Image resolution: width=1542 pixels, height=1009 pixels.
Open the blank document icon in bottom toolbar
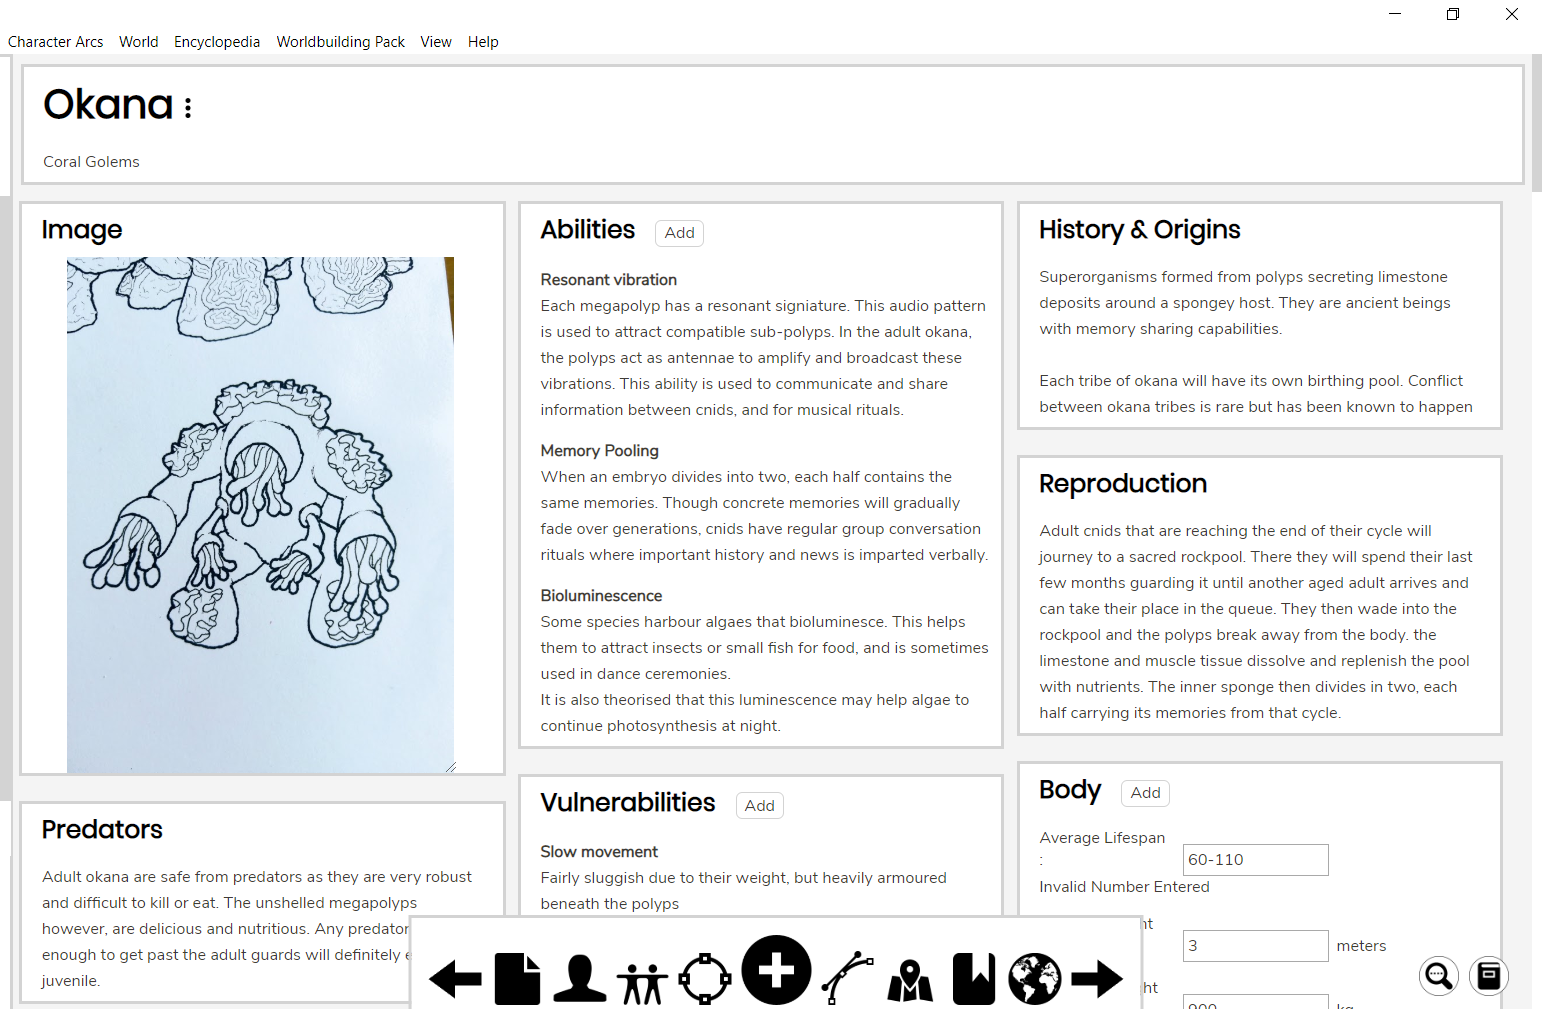click(518, 979)
